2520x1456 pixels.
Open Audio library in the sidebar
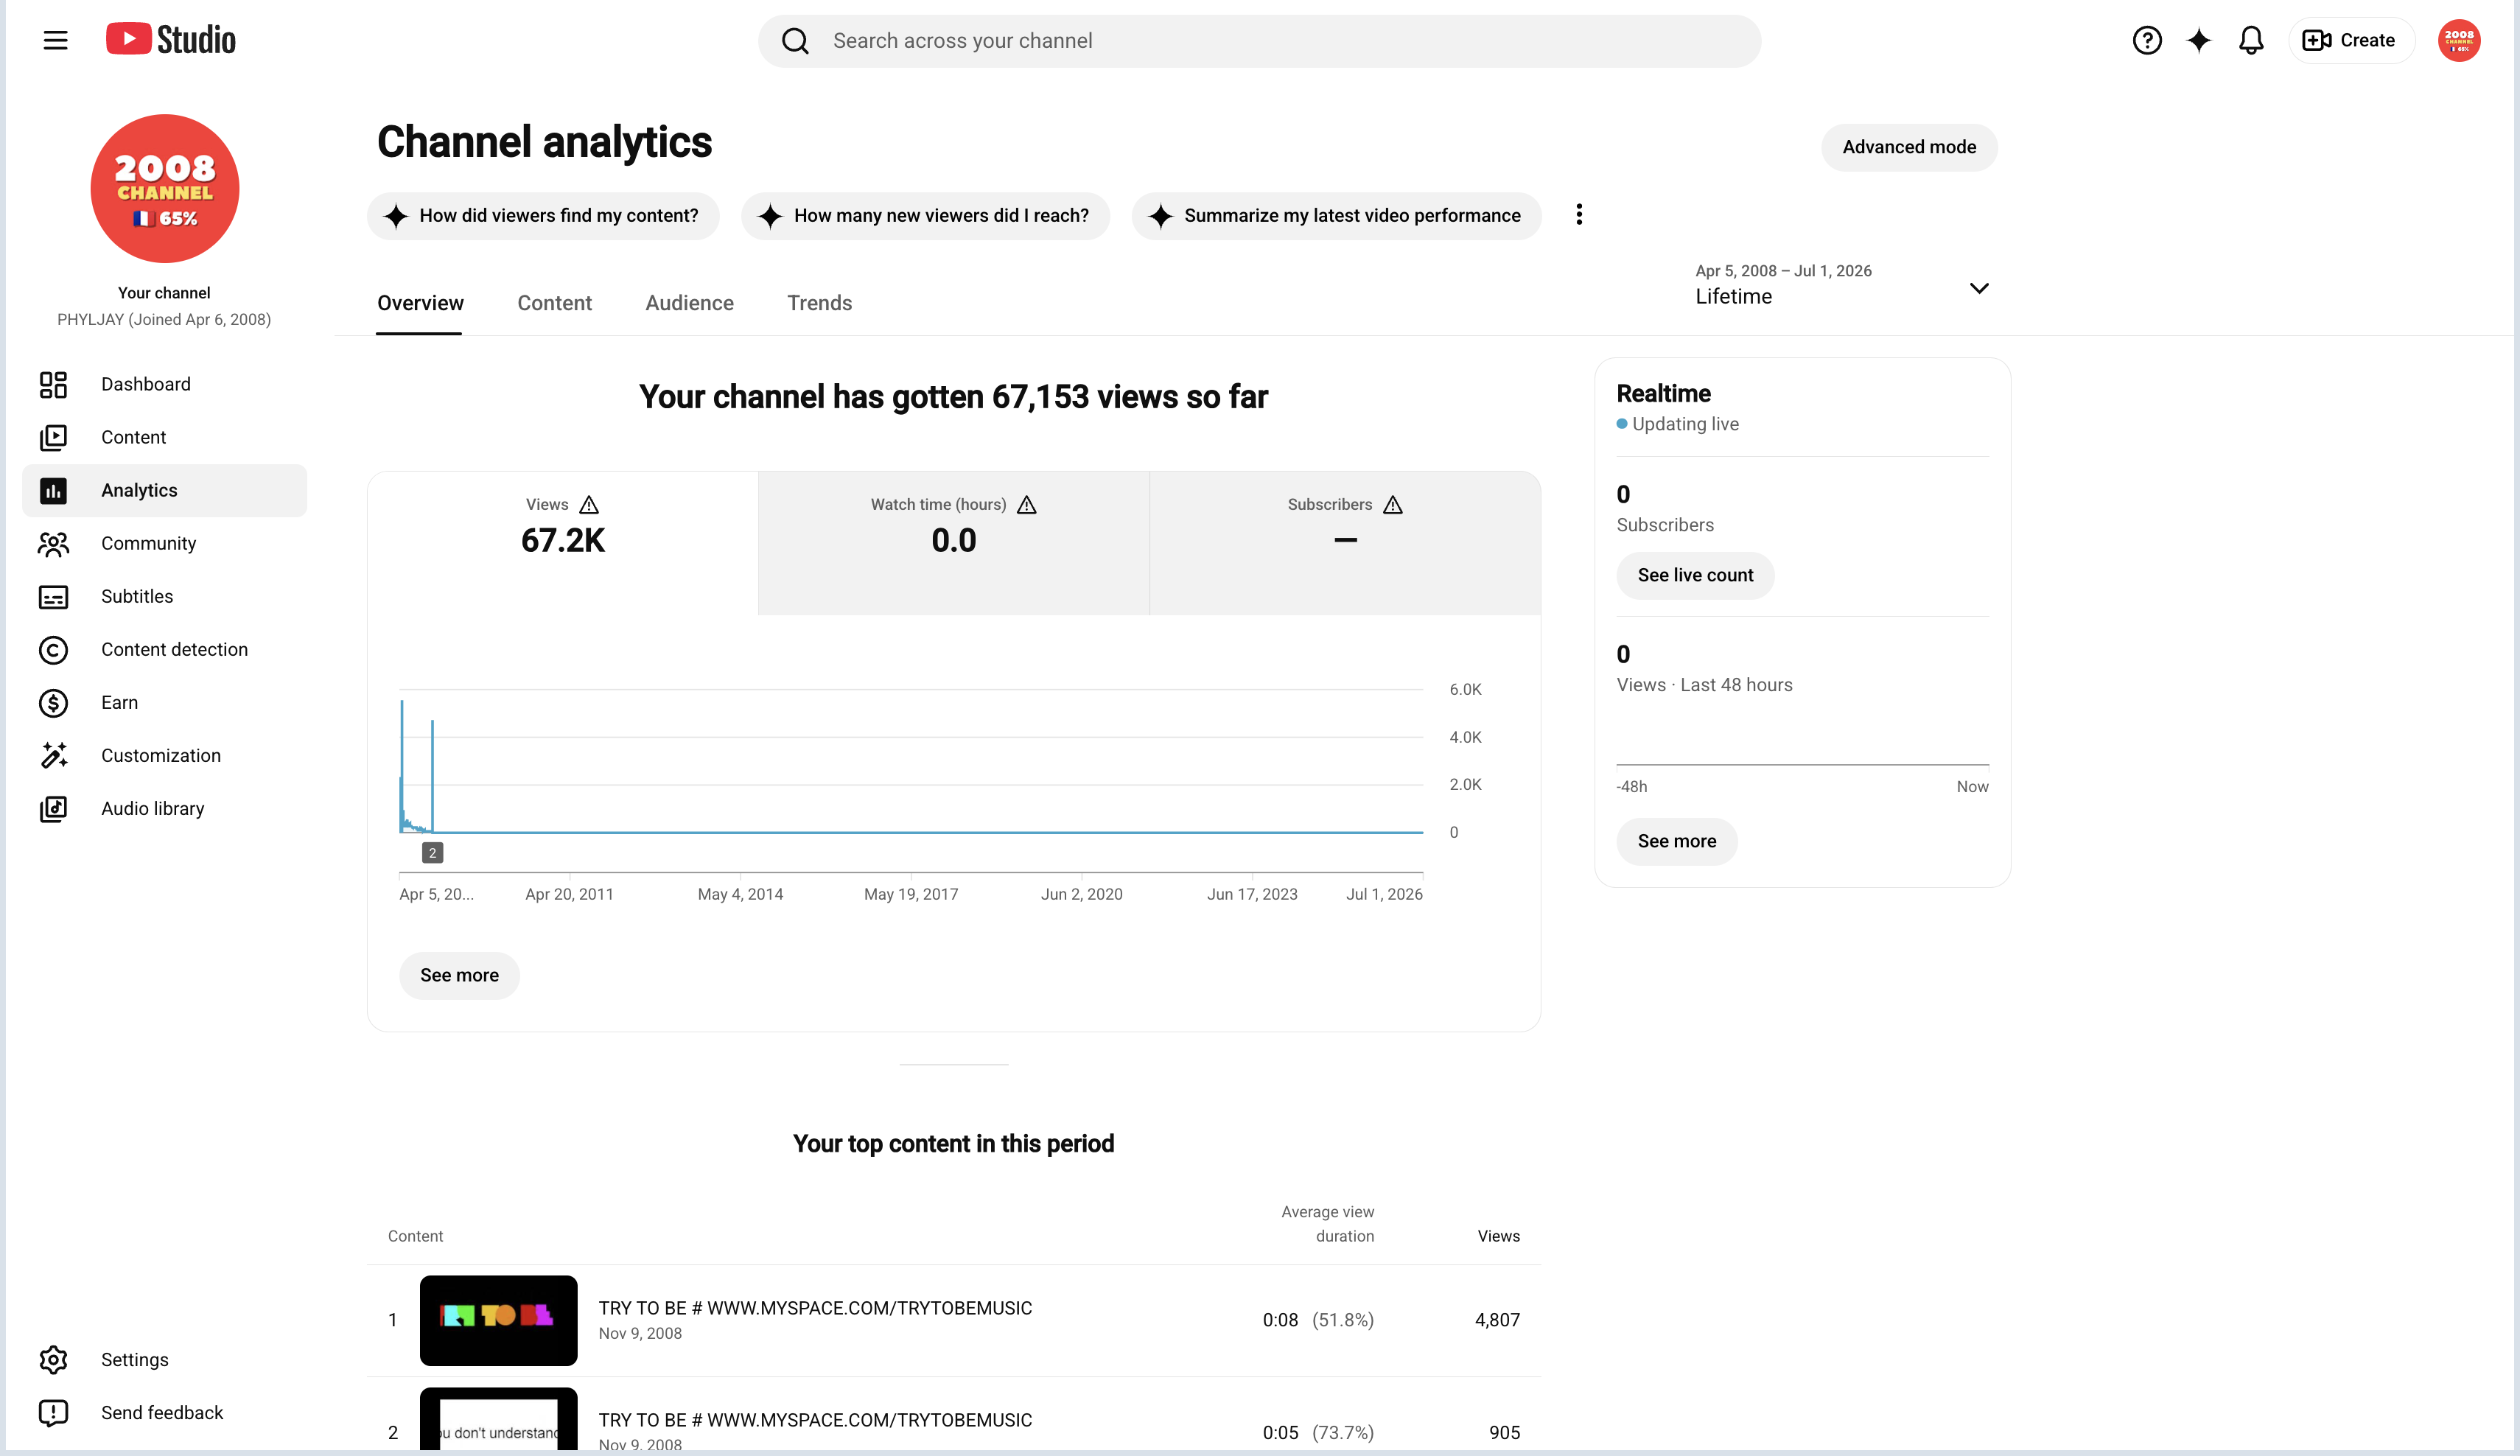pyautogui.click(x=164, y=808)
